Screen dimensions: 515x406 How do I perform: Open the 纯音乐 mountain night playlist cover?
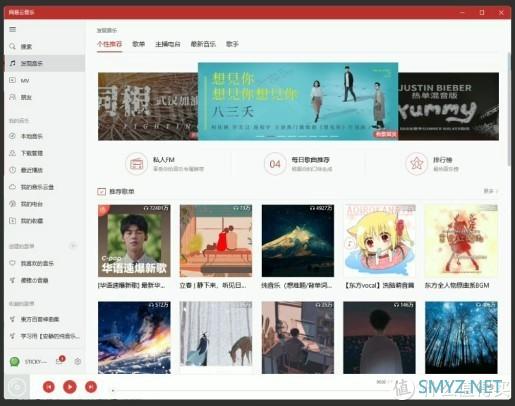(298, 241)
